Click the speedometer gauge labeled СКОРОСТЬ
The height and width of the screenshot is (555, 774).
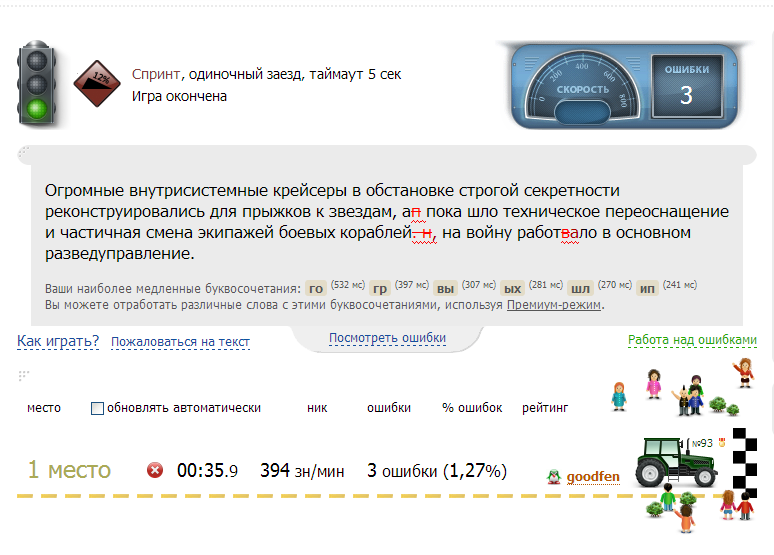[581, 86]
